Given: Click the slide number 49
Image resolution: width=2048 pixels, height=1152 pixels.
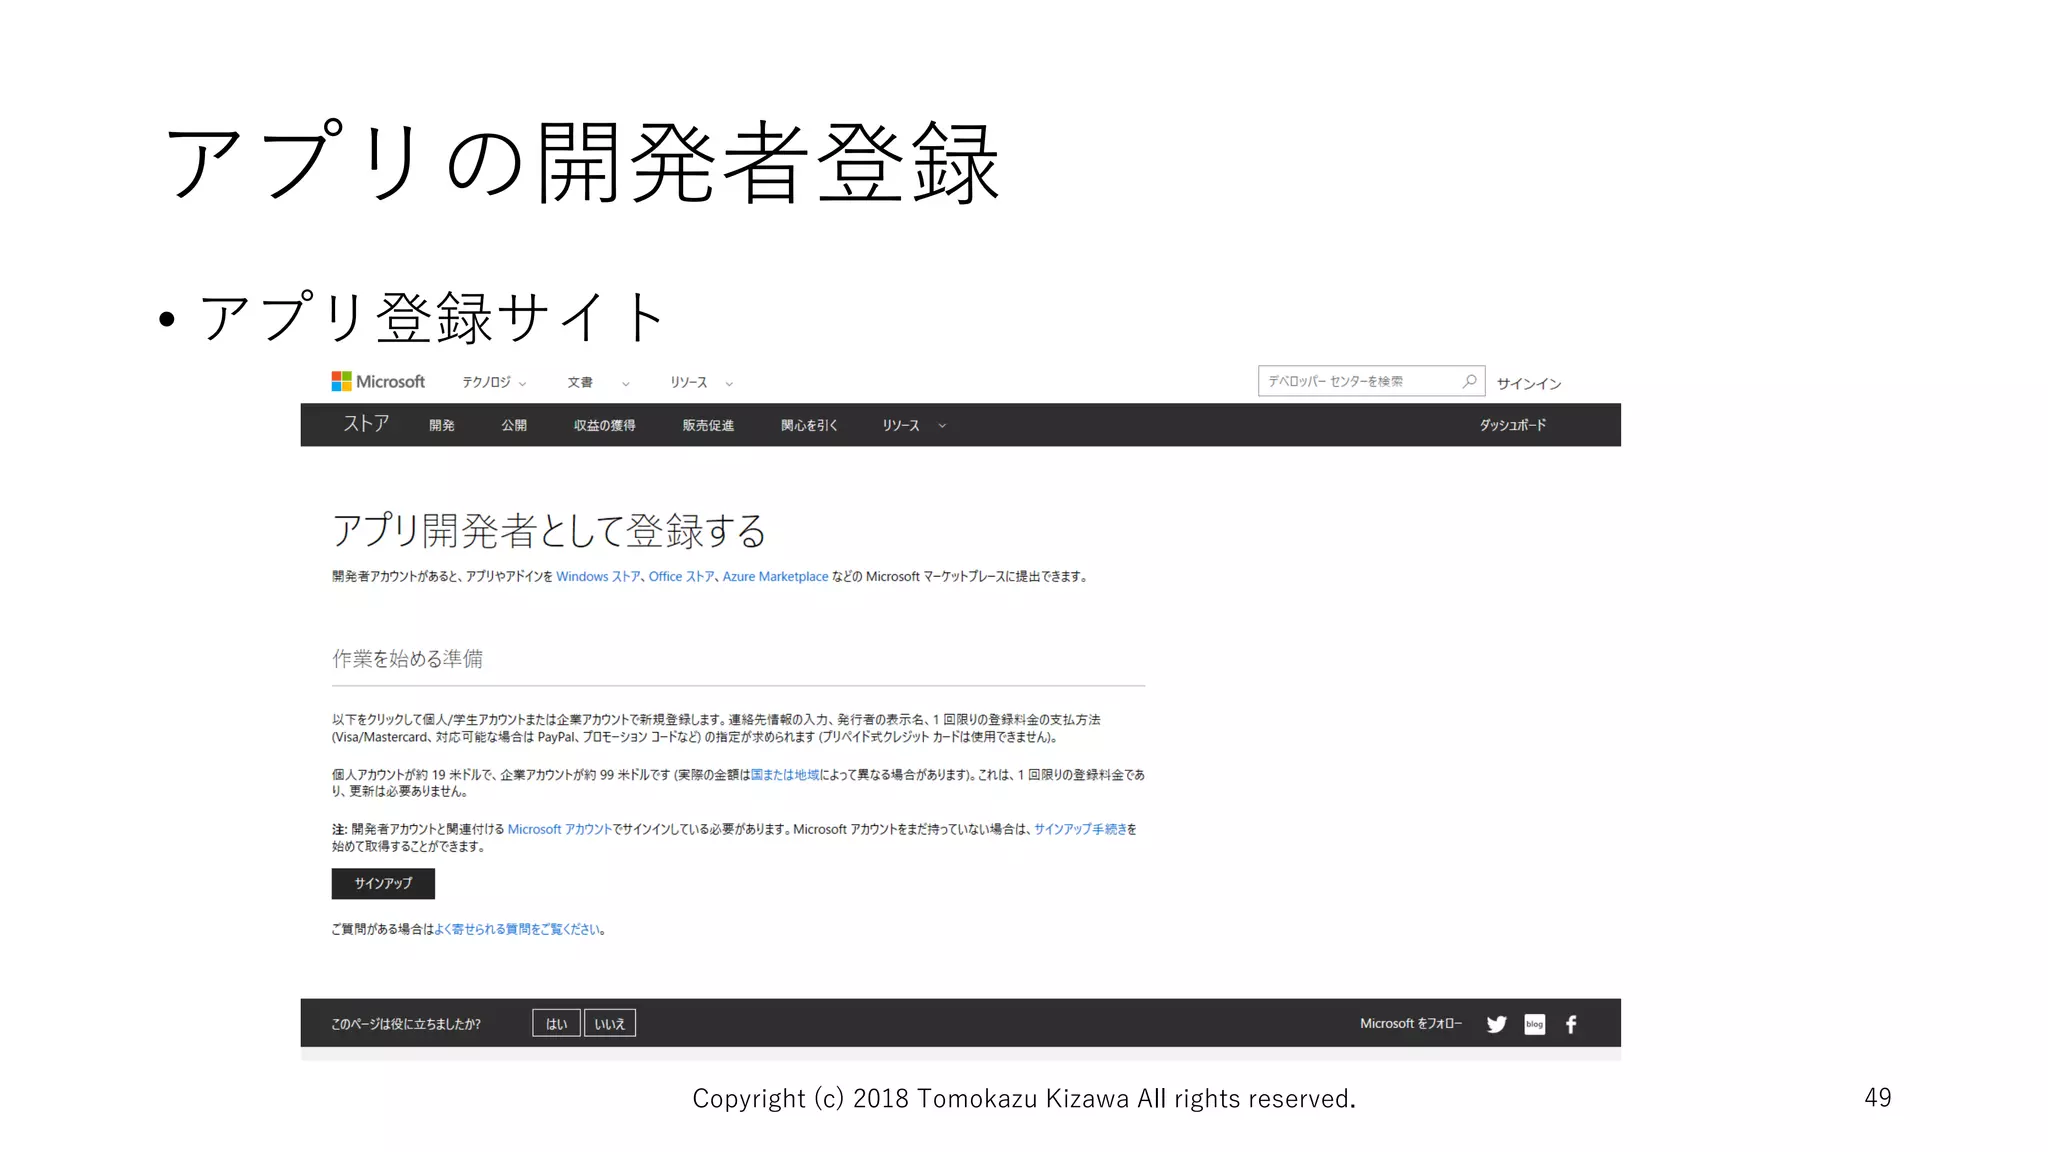Looking at the screenshot, I should (1878, 1097).
